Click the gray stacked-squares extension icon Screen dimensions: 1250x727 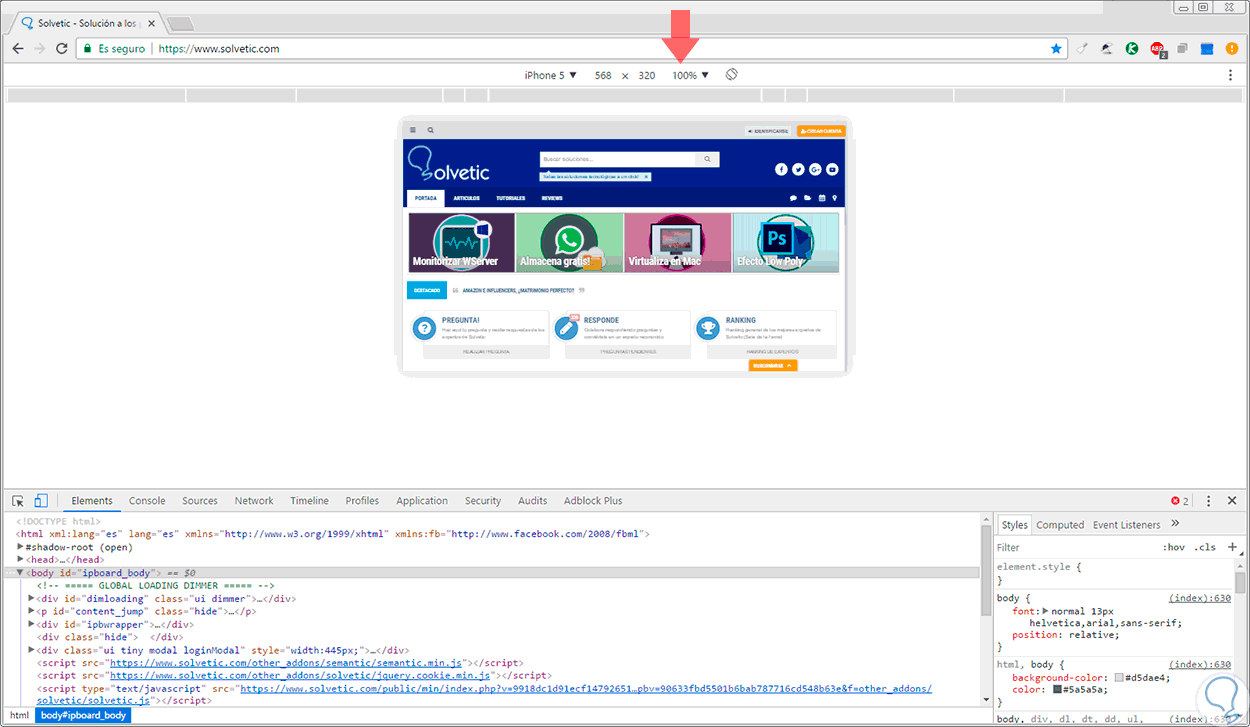coord(1182,48)
